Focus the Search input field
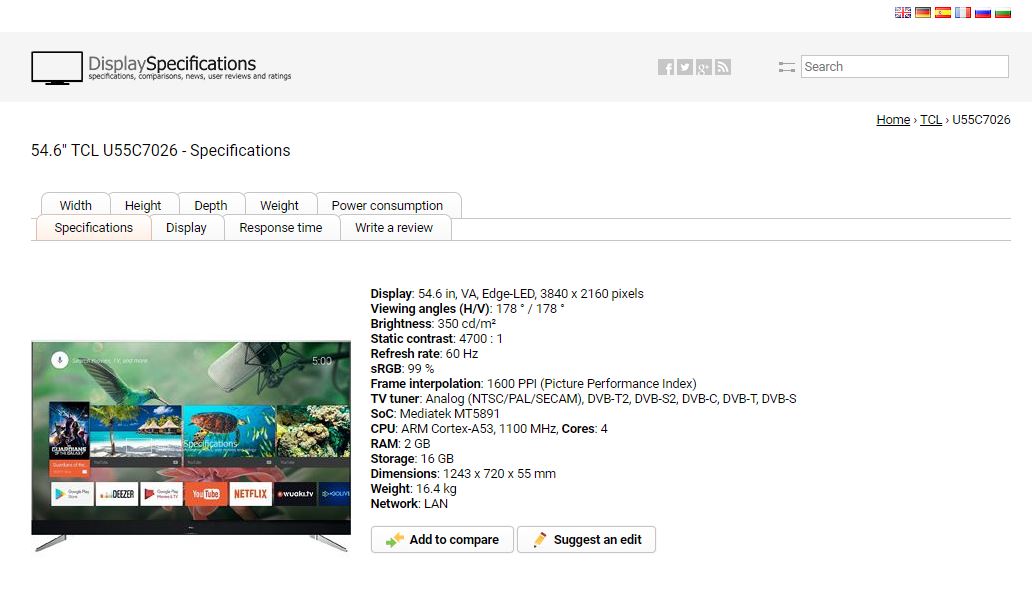The width and height of the screenshot is (1032, 612). (904, 66)
